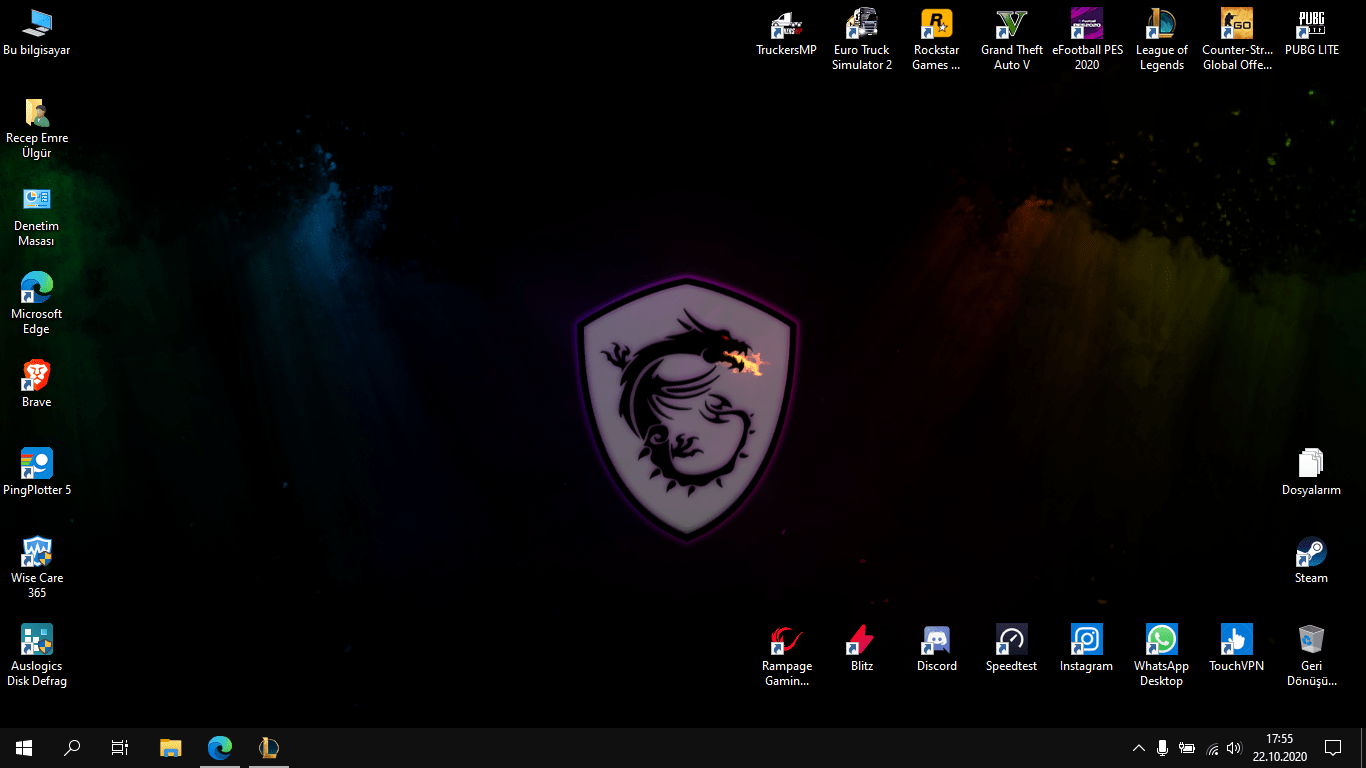Open the volume control in tray
The width and height of the screenshot is (1366, 768).
pyautogui.click(x=1235, y=748)
